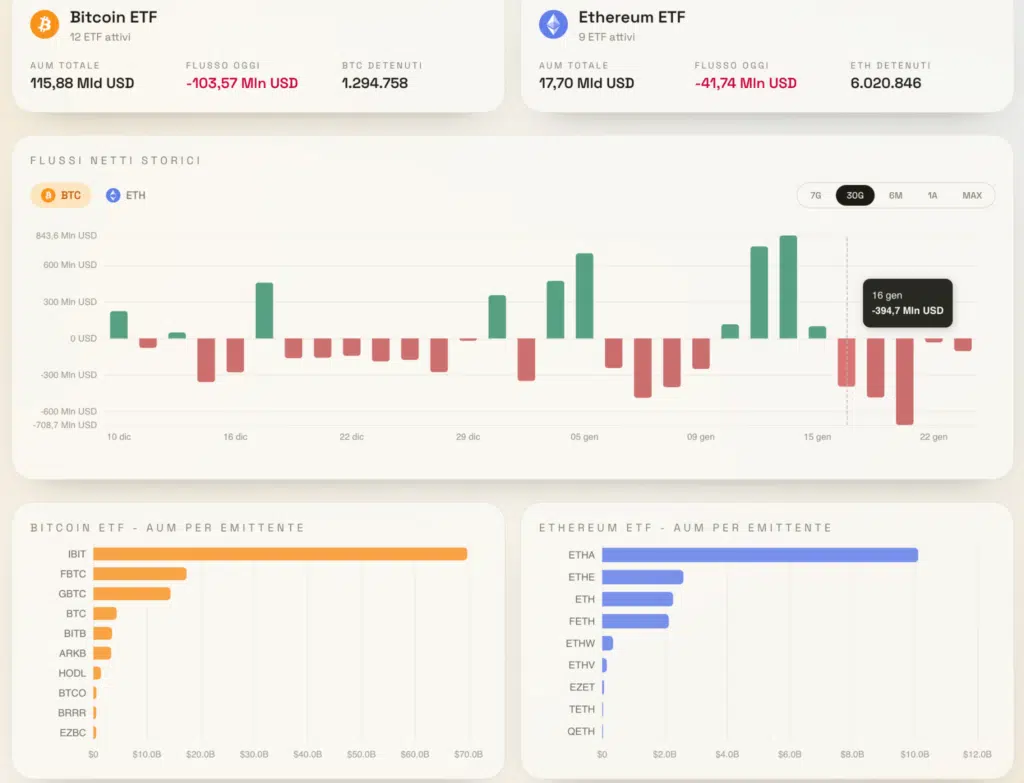Select the 30G time range tab
This screenshot has height=783, width=1024.
(x=855, y=195)
